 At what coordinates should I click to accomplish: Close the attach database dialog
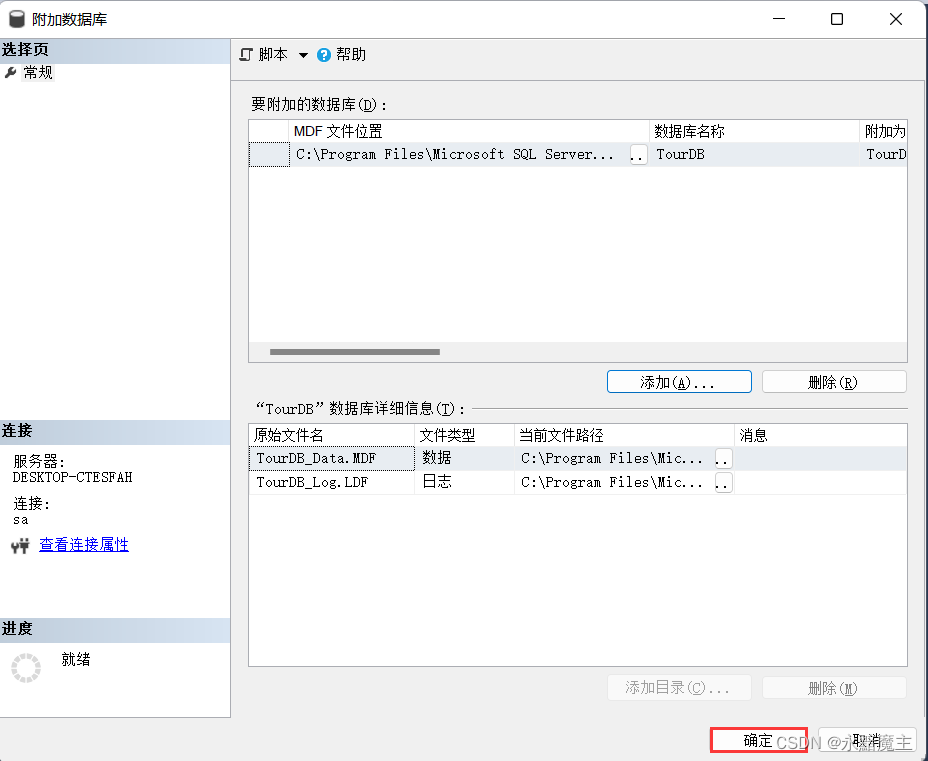tap(896, 19)
